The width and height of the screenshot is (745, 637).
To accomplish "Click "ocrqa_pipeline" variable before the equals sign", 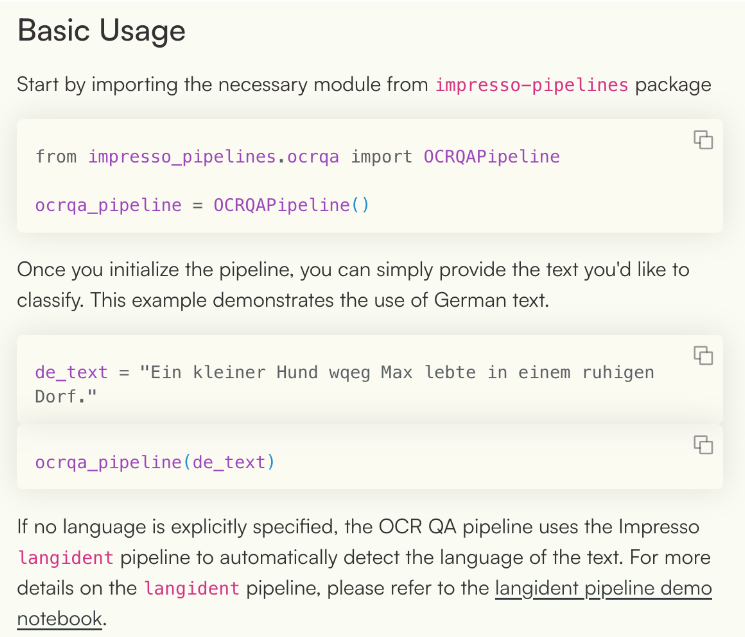I will pyautogui.click(x=108, y=205).
